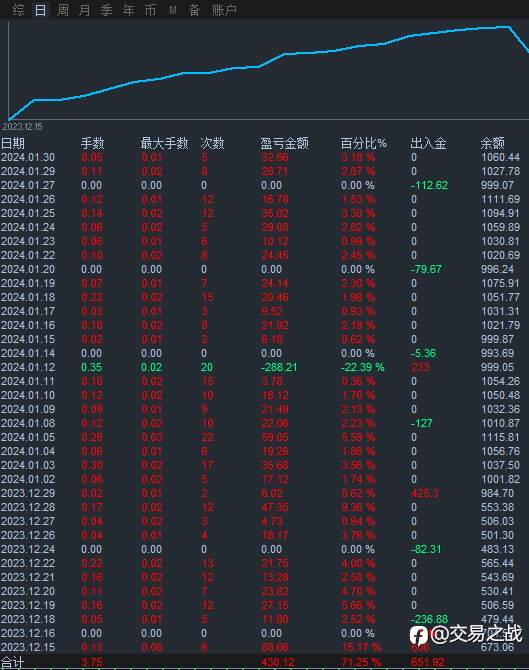Click the chart start date 2023.12.15
Viewport: 529px width, 670px height.
pyautogui.click(x=22, y=127)
